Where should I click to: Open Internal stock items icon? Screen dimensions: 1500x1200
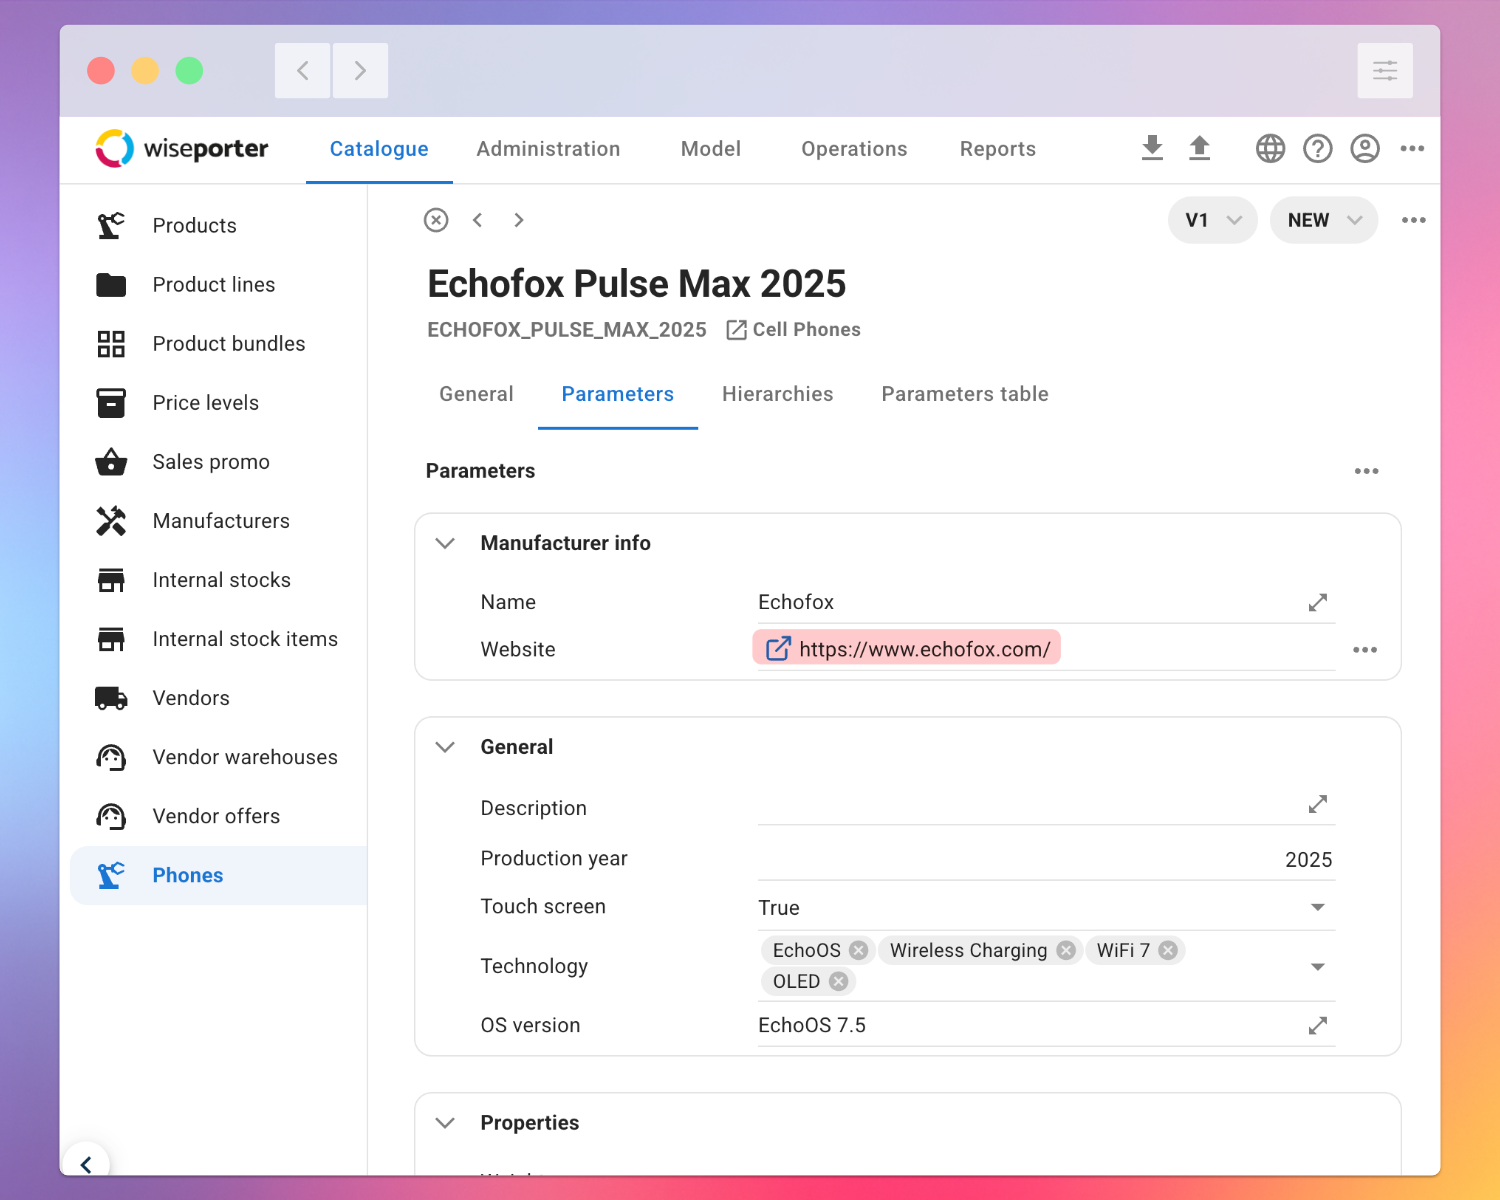point(111,639)
